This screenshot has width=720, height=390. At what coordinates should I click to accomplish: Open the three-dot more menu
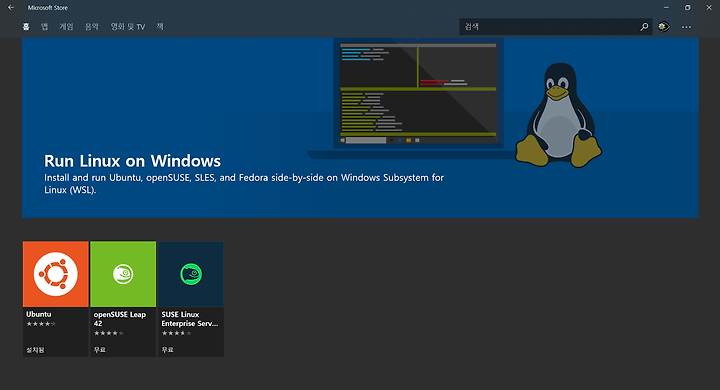(686, 27)
